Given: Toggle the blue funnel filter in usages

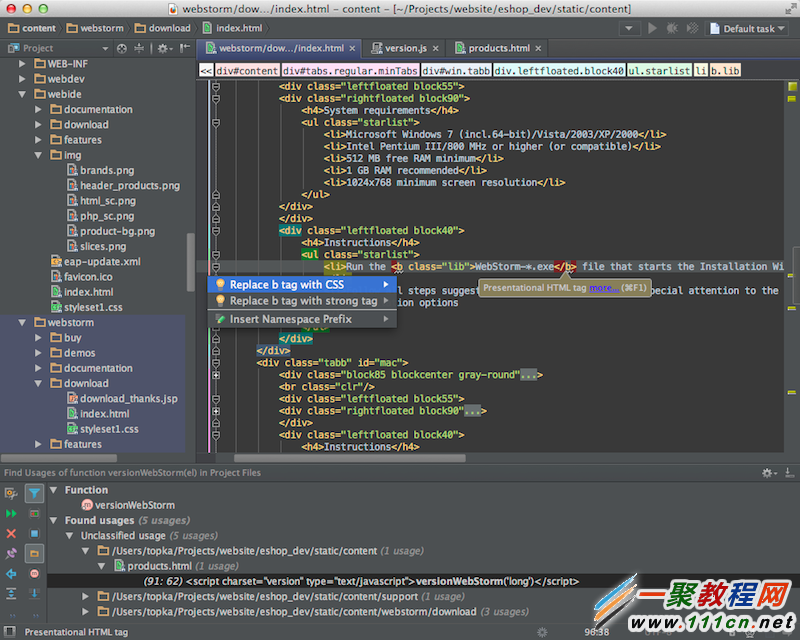Looking at the screenshot, I should pyautogui.click(x=34, y=493).
